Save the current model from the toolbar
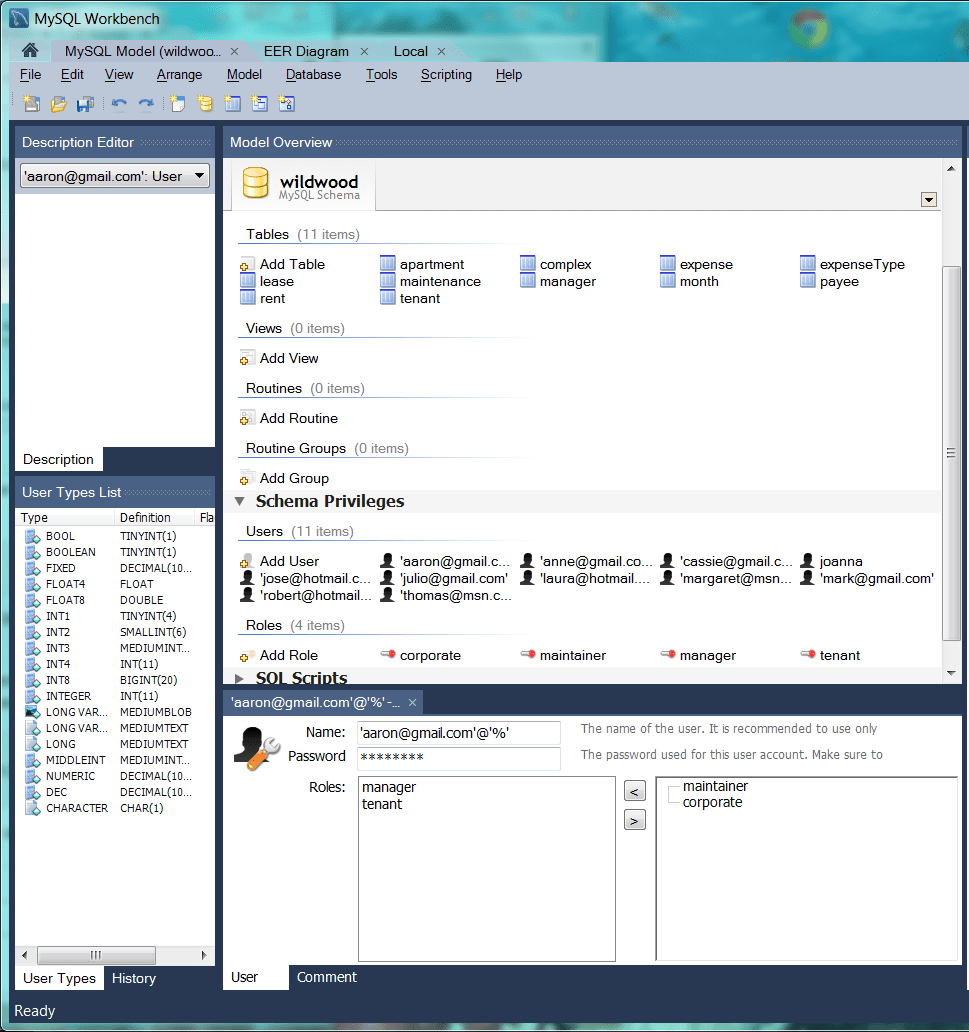969x1032 pixels. [87, 104]
